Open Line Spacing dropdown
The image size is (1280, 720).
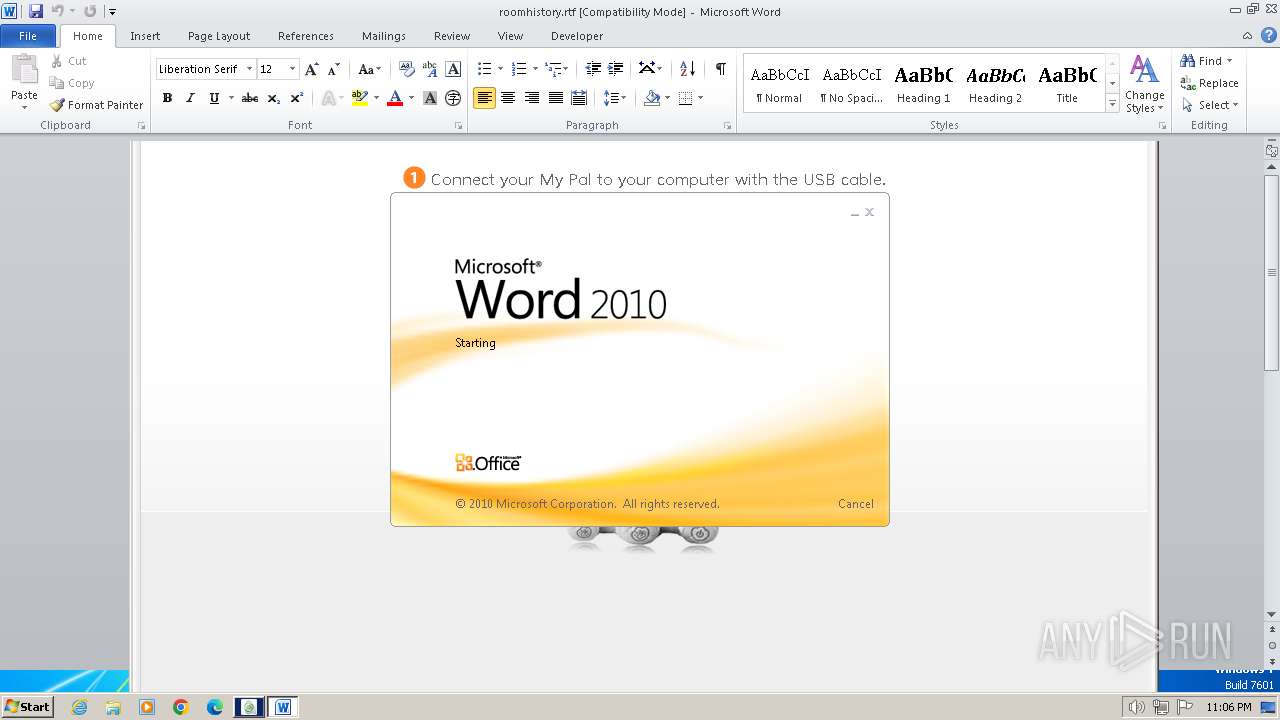[615, 98]
